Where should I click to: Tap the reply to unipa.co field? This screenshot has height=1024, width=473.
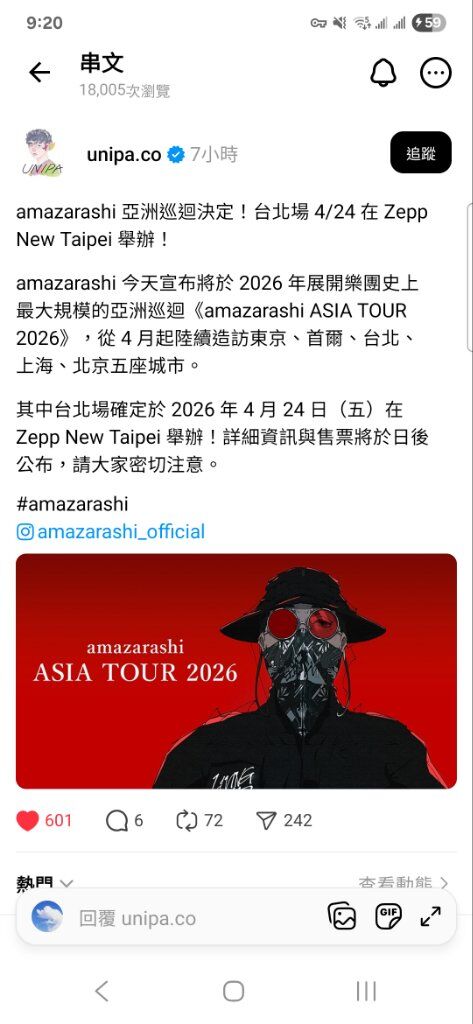click(196, 918)
